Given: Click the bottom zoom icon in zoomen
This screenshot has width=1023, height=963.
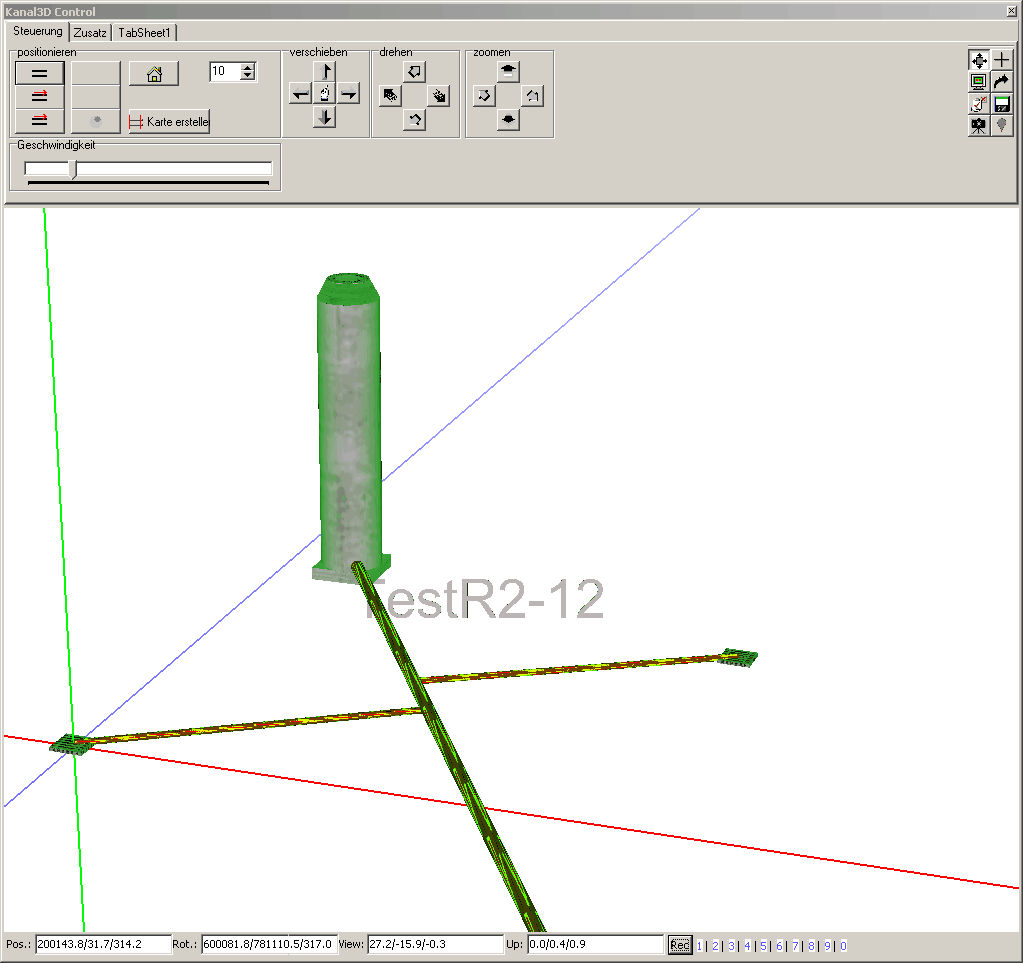Looking at the screenshot, I should click(x=509, y=119).
